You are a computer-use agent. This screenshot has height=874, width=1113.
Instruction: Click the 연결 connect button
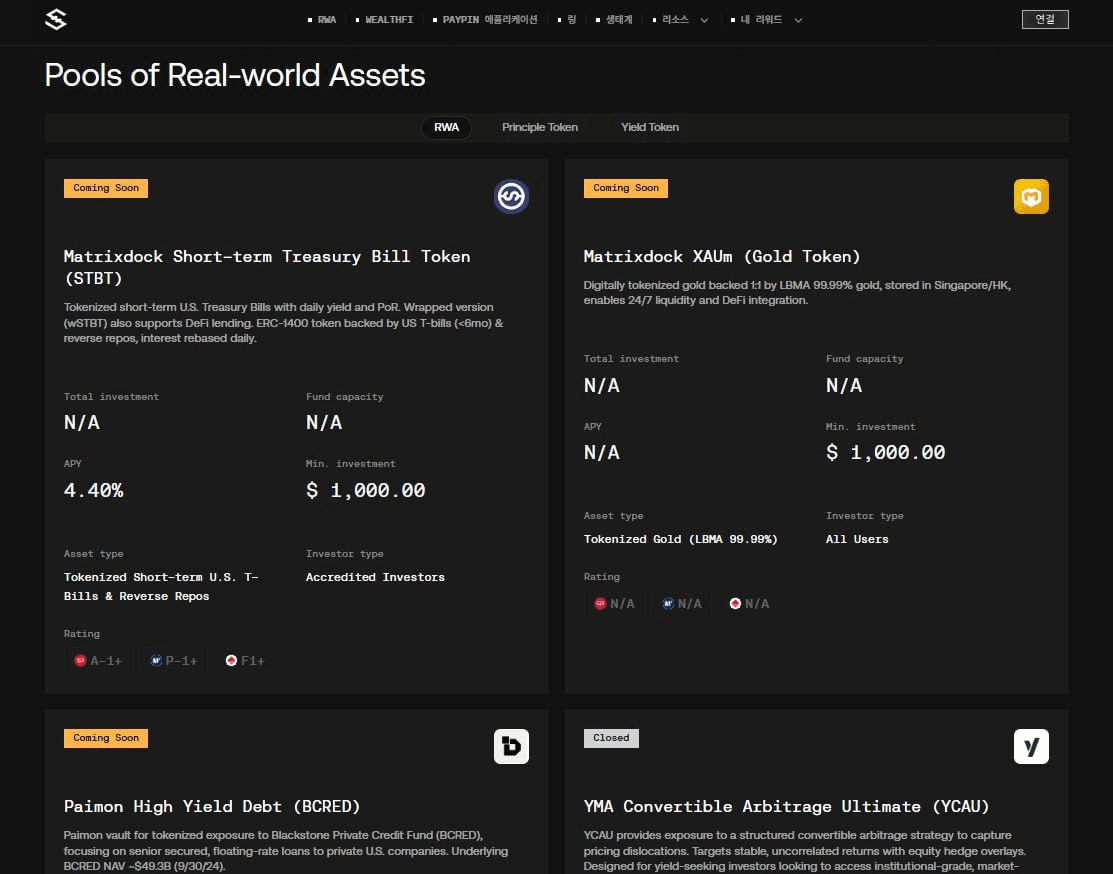[1045, 19]
